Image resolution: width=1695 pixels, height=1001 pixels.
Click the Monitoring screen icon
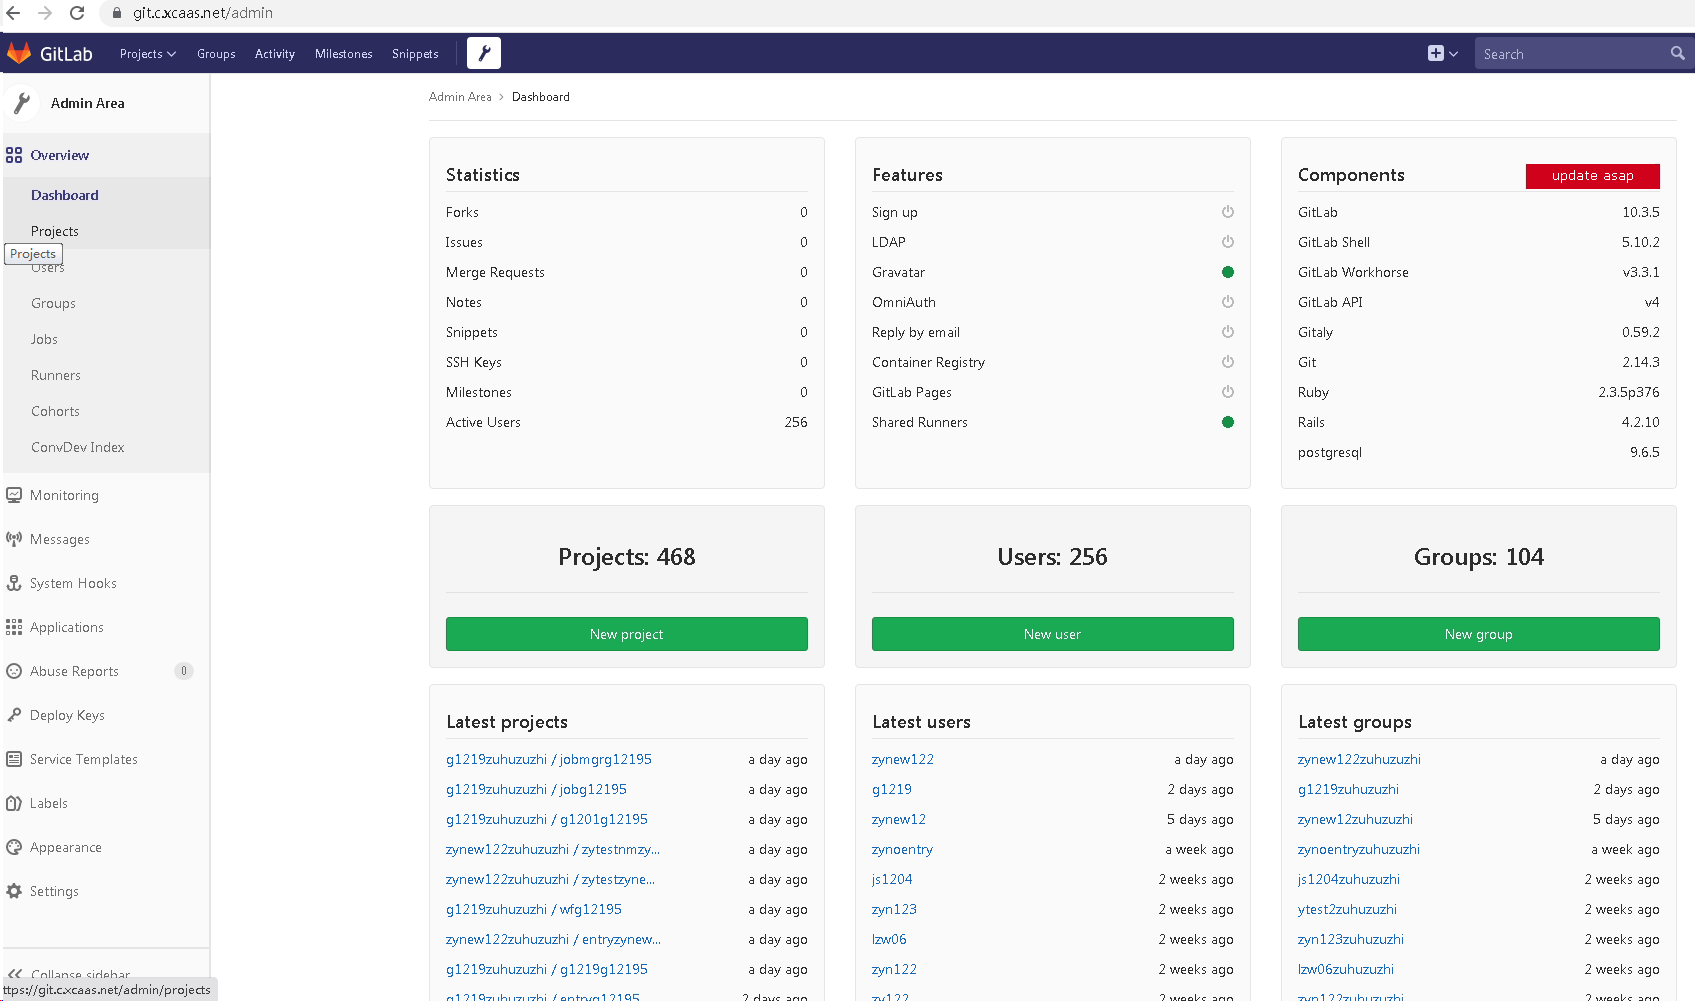click(x=14, y=495)
